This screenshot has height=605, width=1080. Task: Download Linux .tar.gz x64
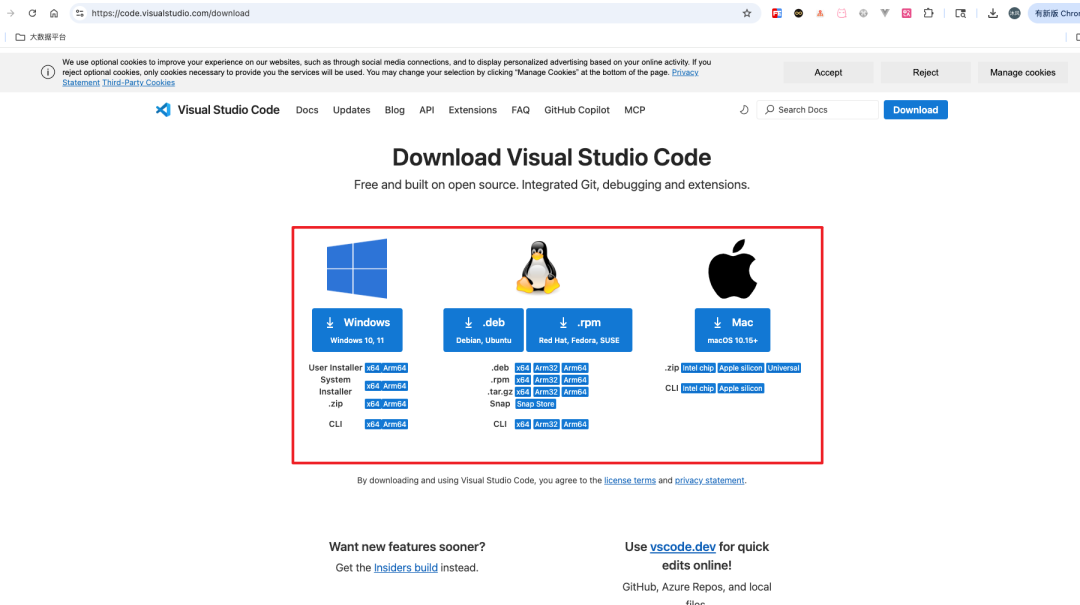(x=523, y=392)
